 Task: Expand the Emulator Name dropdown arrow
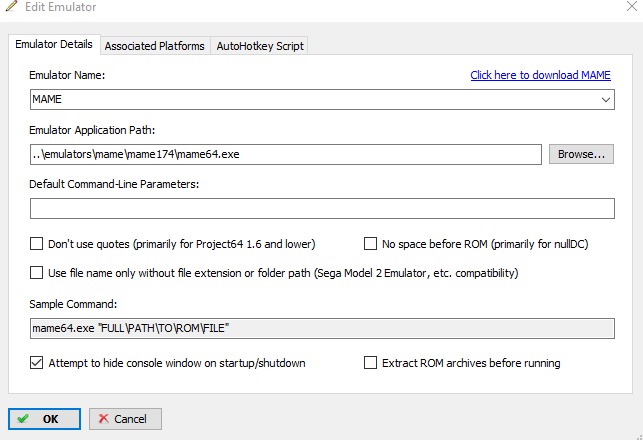(606, 100)
